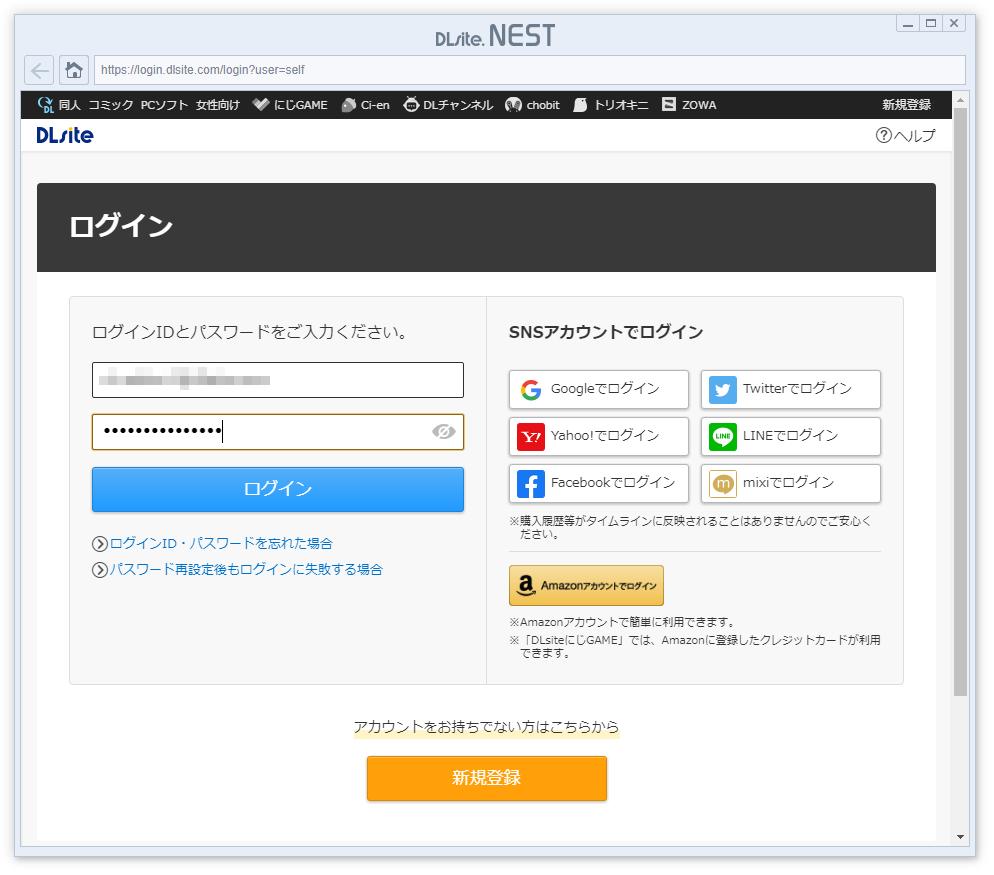994x875 pixels.
Task: Click the scrollbar down arrow
Action: (x=960, y=837)
